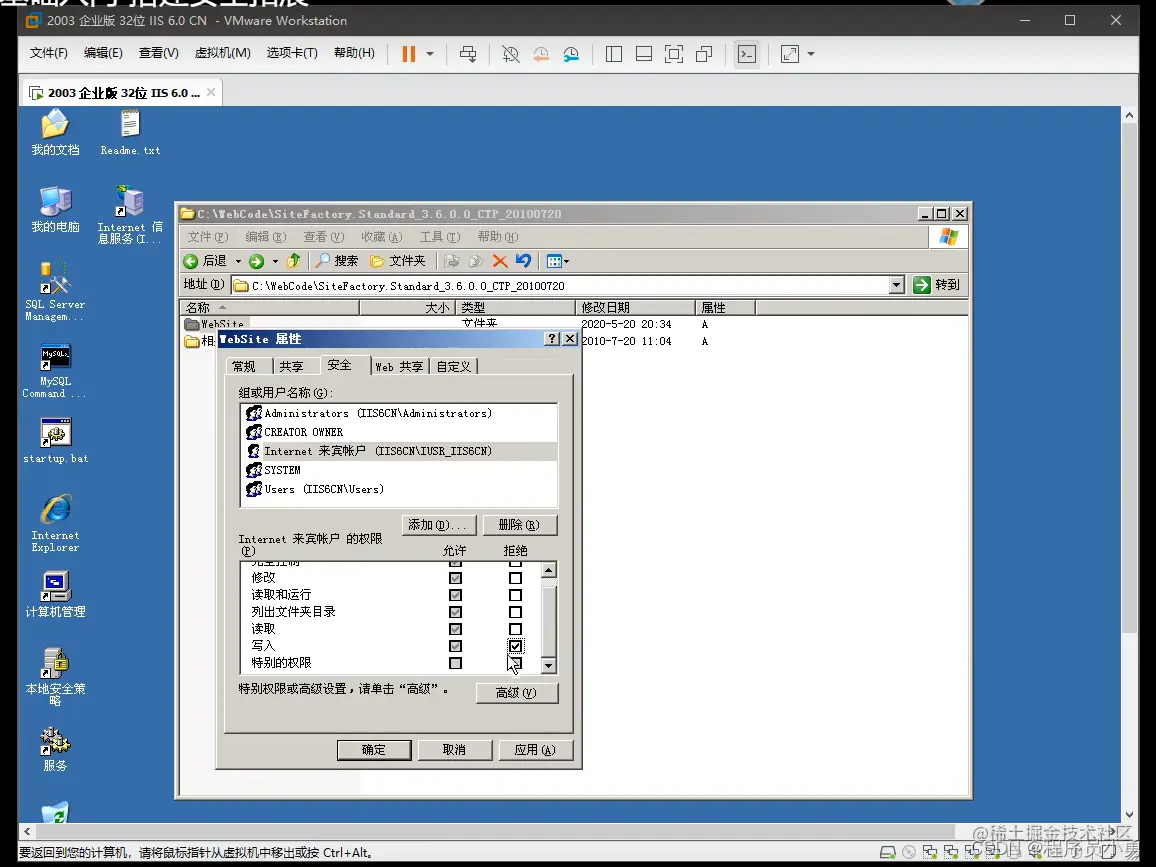Click the stretch guest display icon
Image resolution: width=1156 pixels, height=867 pixels.
point(790,54)
